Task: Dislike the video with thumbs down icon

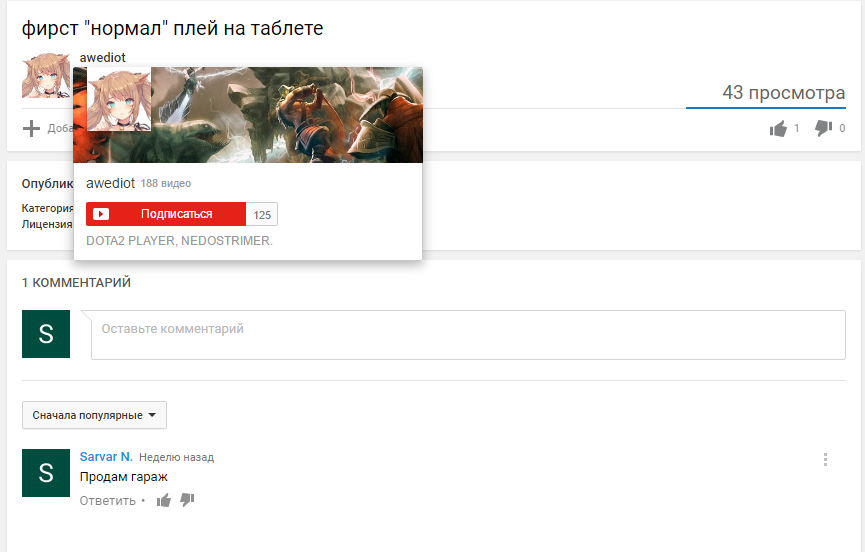Action: (823, 128)
